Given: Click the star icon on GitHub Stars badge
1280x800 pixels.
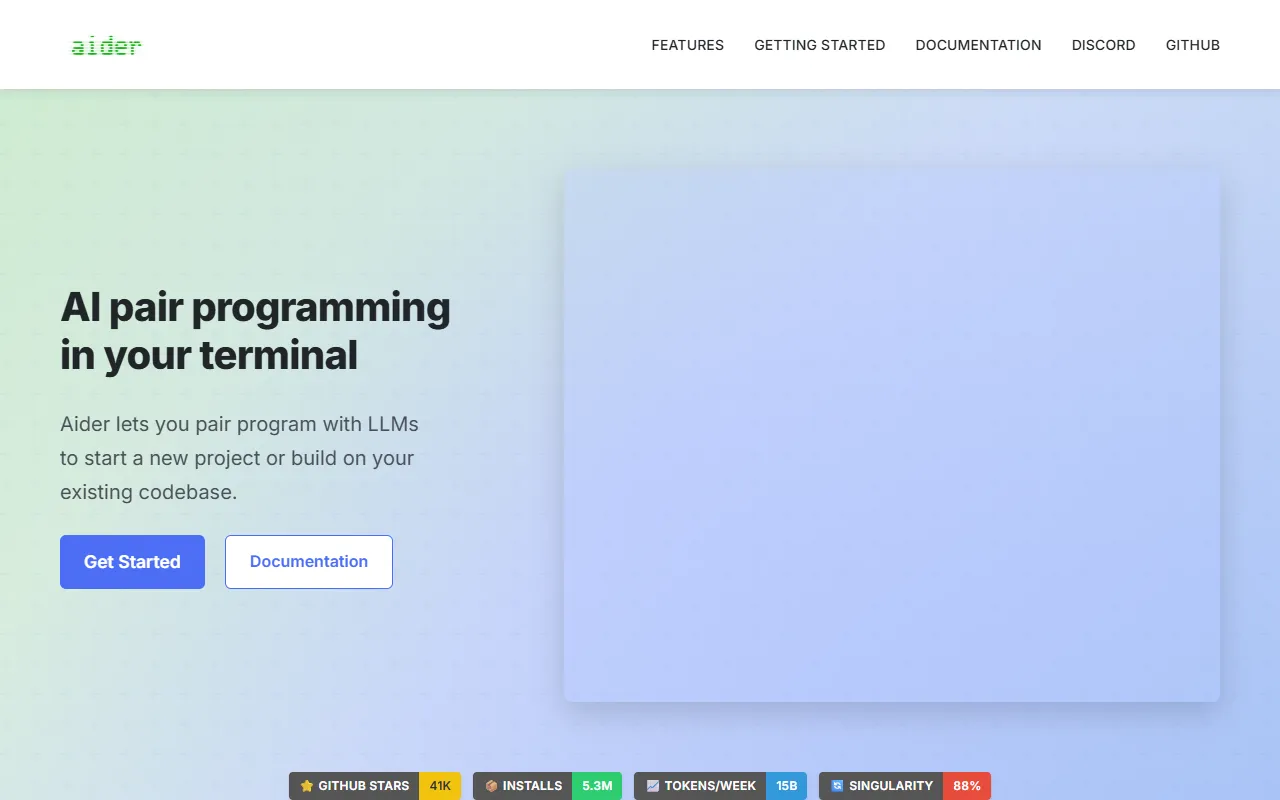Looking at the screenshot, I should pos(307,786).
